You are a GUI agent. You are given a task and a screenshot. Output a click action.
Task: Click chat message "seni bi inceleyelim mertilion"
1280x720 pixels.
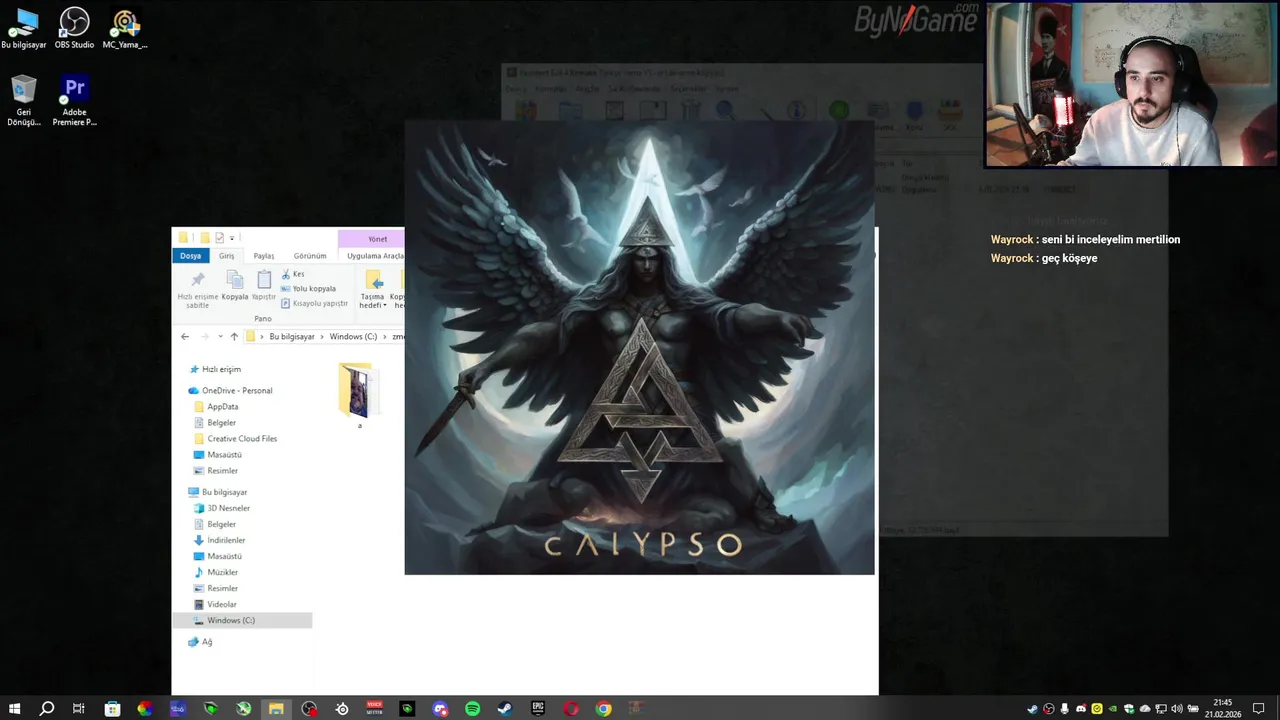tap(1111, 240)
